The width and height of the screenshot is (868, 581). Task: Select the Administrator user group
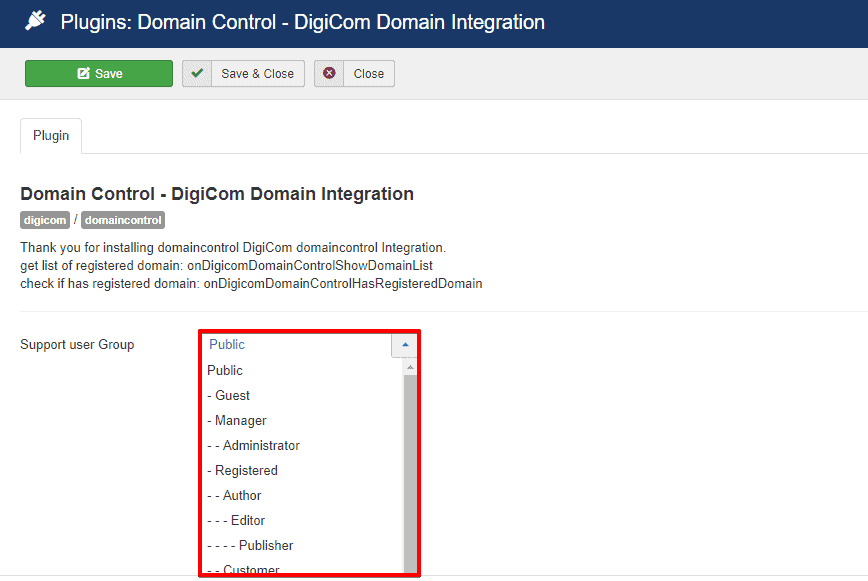tap(252, 445)
